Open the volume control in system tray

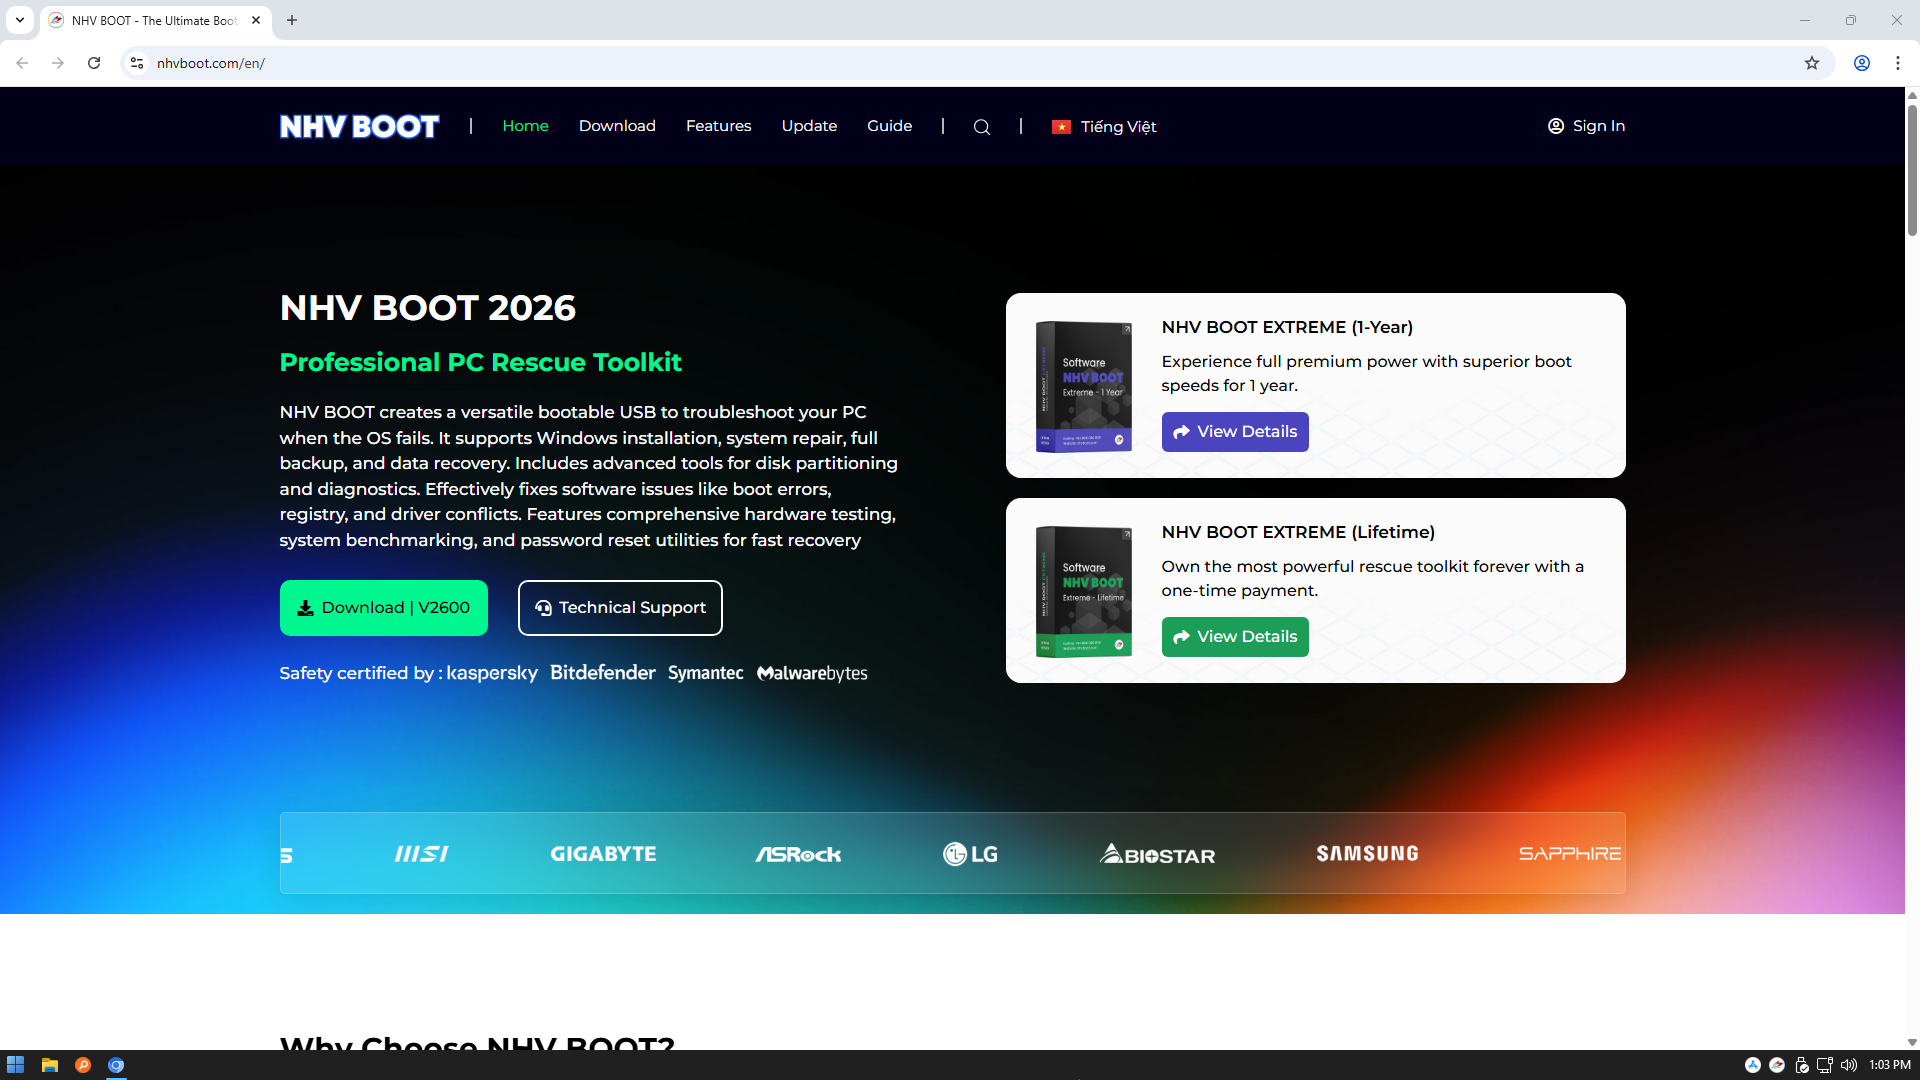(x=1849, y=1065)
